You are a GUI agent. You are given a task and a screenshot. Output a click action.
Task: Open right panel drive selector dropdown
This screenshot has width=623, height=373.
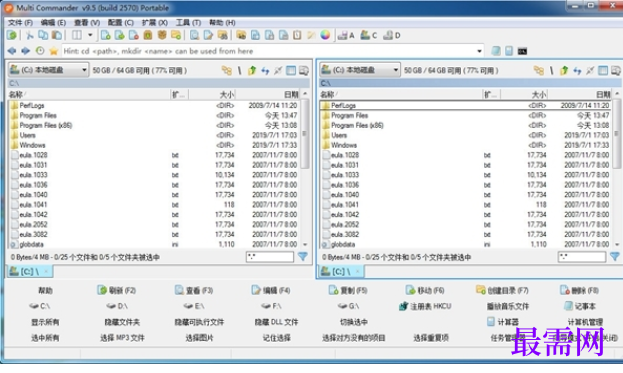pos(360,70)
